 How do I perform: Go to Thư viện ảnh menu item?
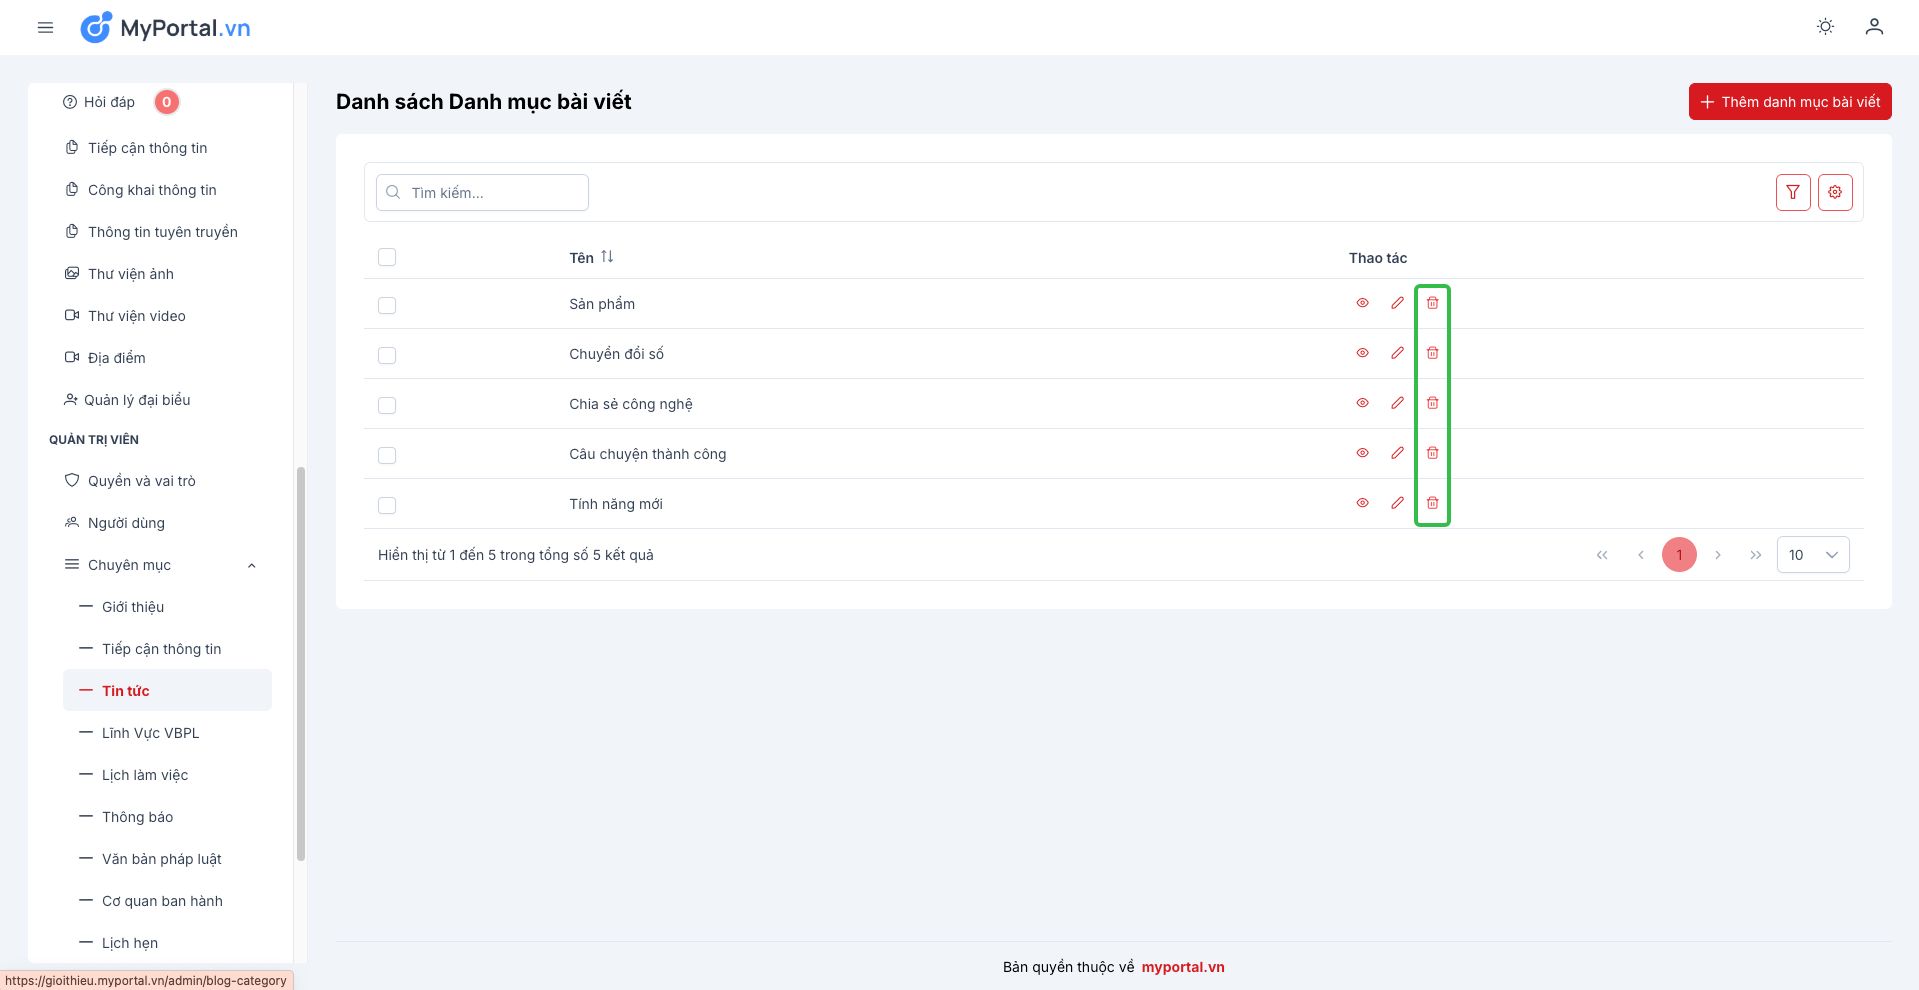(130, 274)
